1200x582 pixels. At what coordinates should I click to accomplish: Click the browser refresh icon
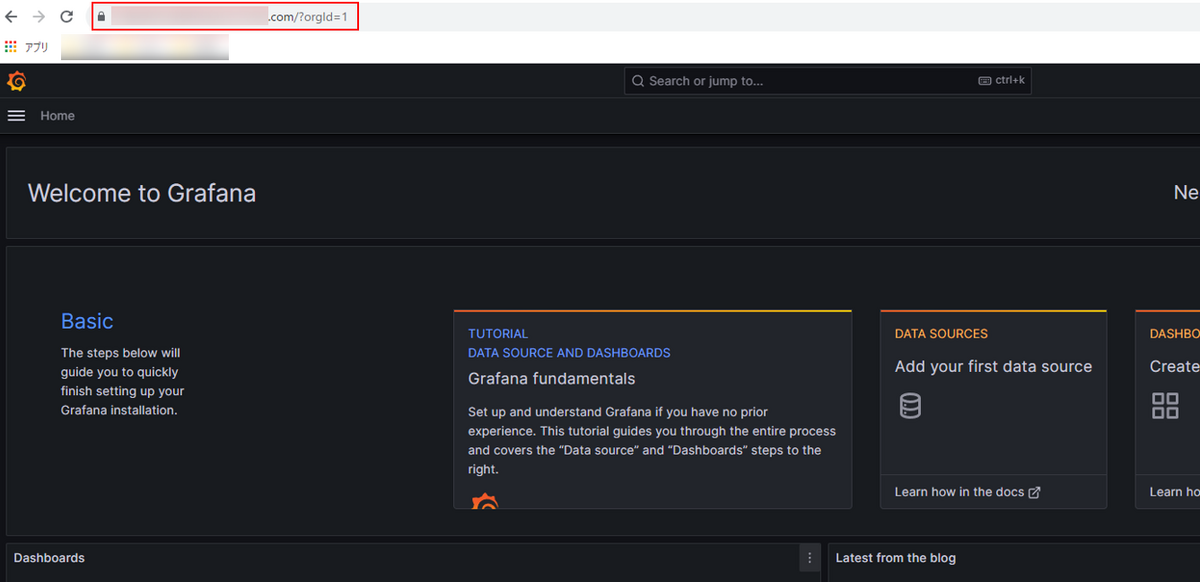67,16
